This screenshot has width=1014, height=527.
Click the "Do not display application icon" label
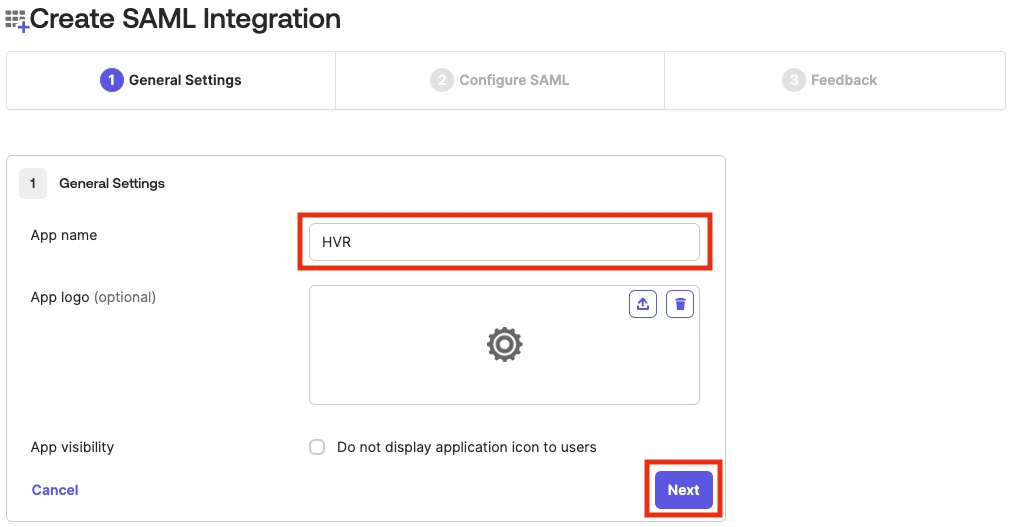[466, 447]
